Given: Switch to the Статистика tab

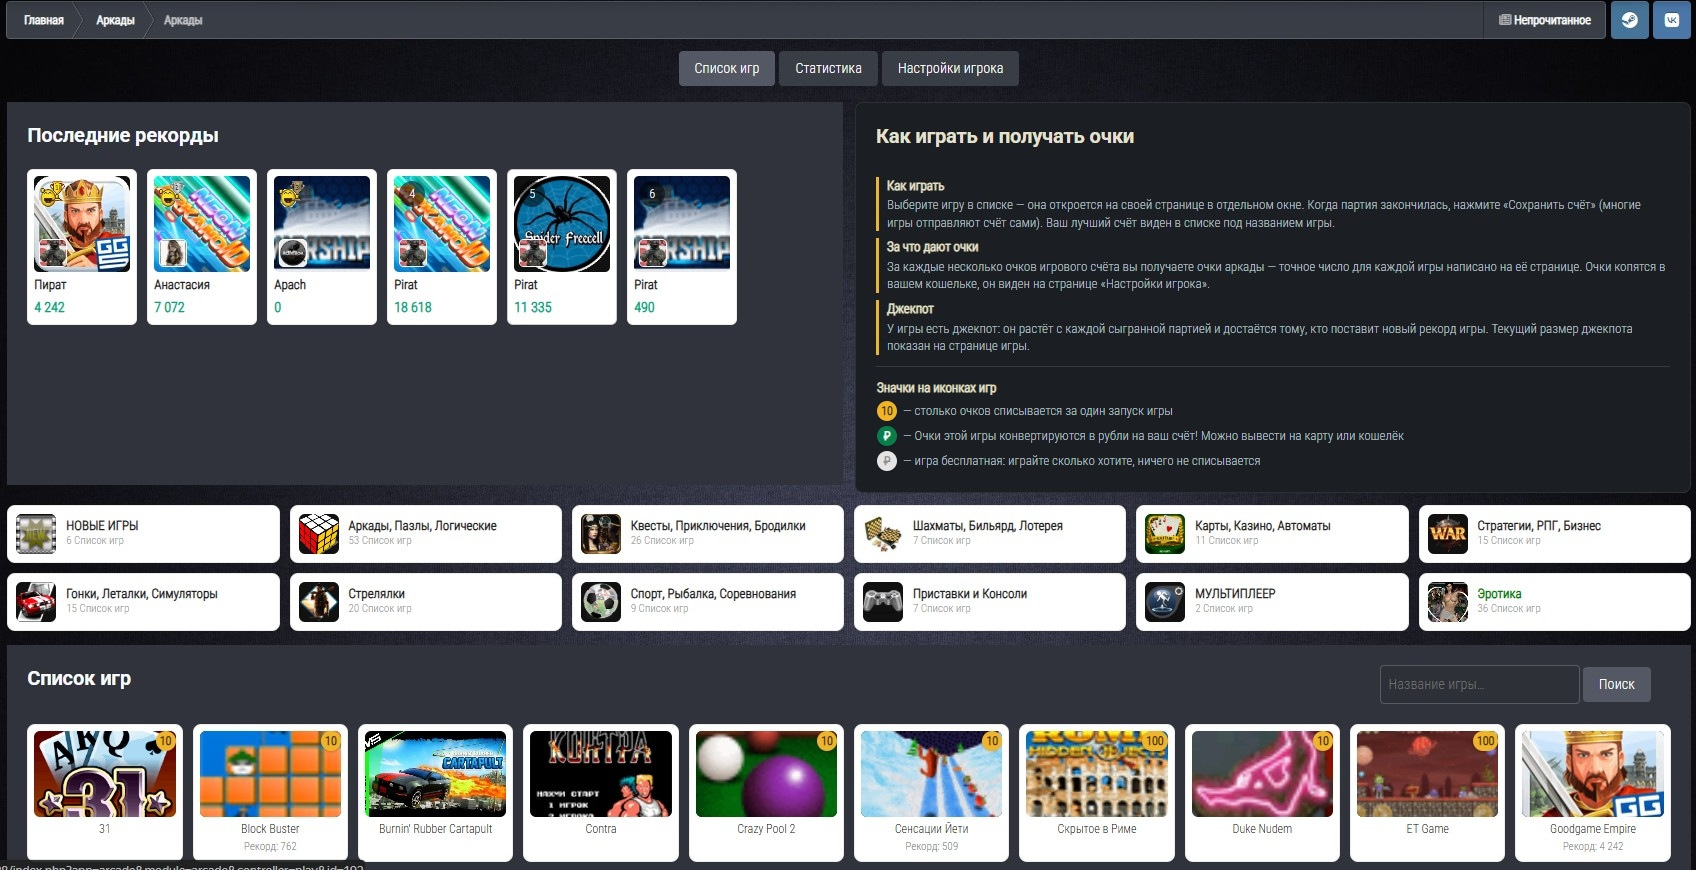Looking at the screenshot, I should point(828,69).
